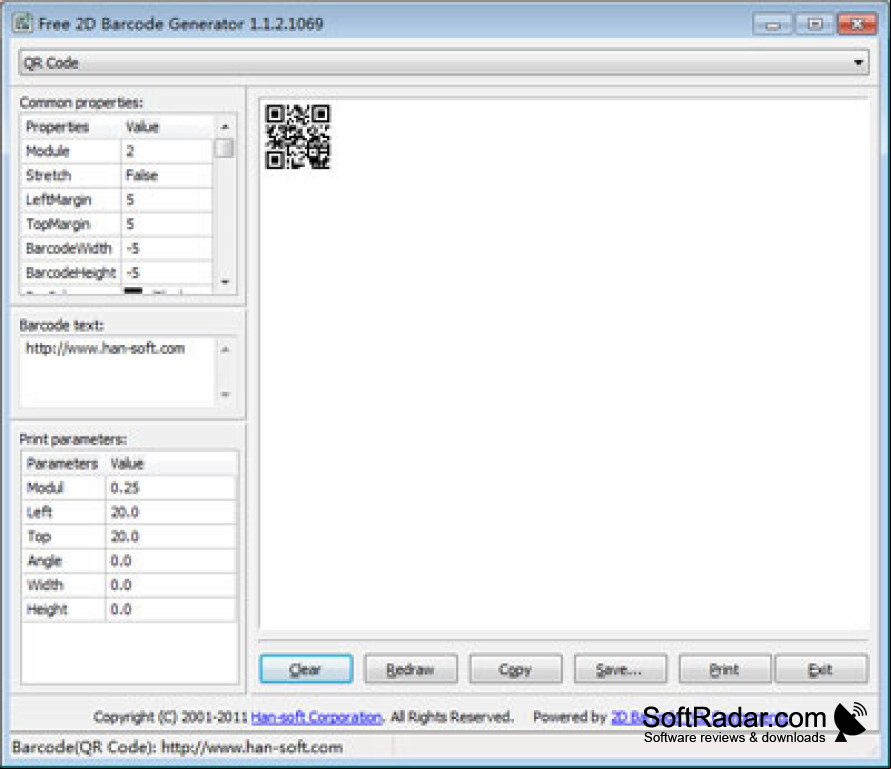Open the QR Code barcode type dropdown
The width and height of the screenshot is (891, 769).
click(x=444, y=63)
